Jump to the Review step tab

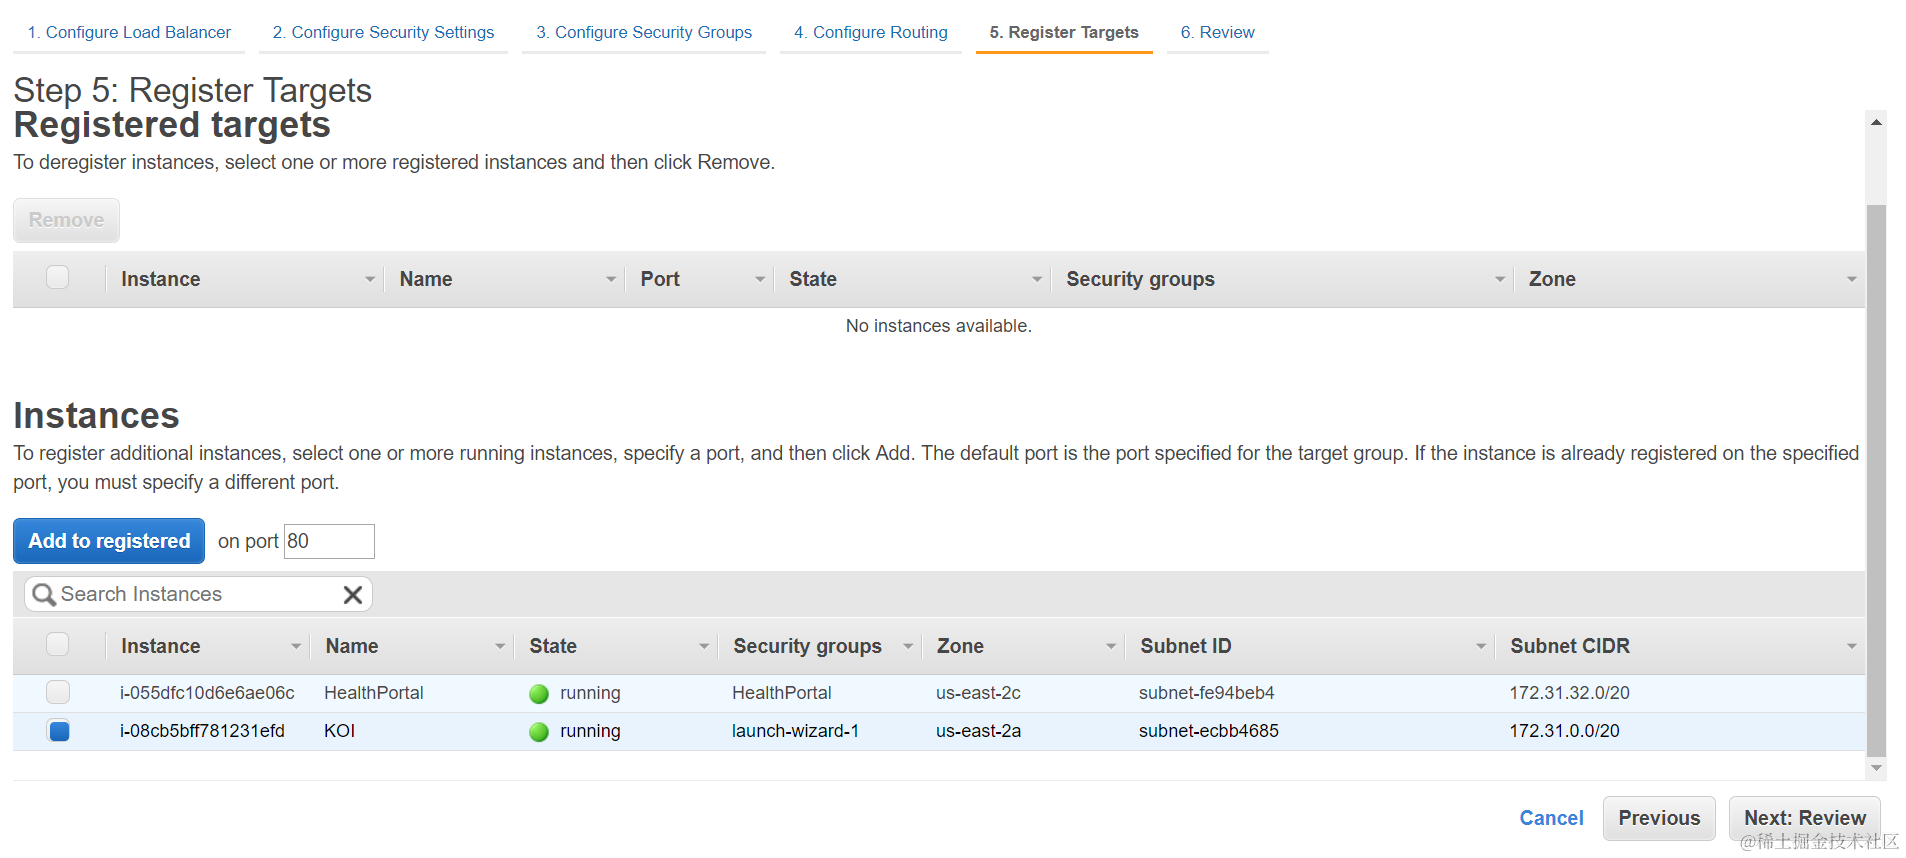coord(1217,32)
